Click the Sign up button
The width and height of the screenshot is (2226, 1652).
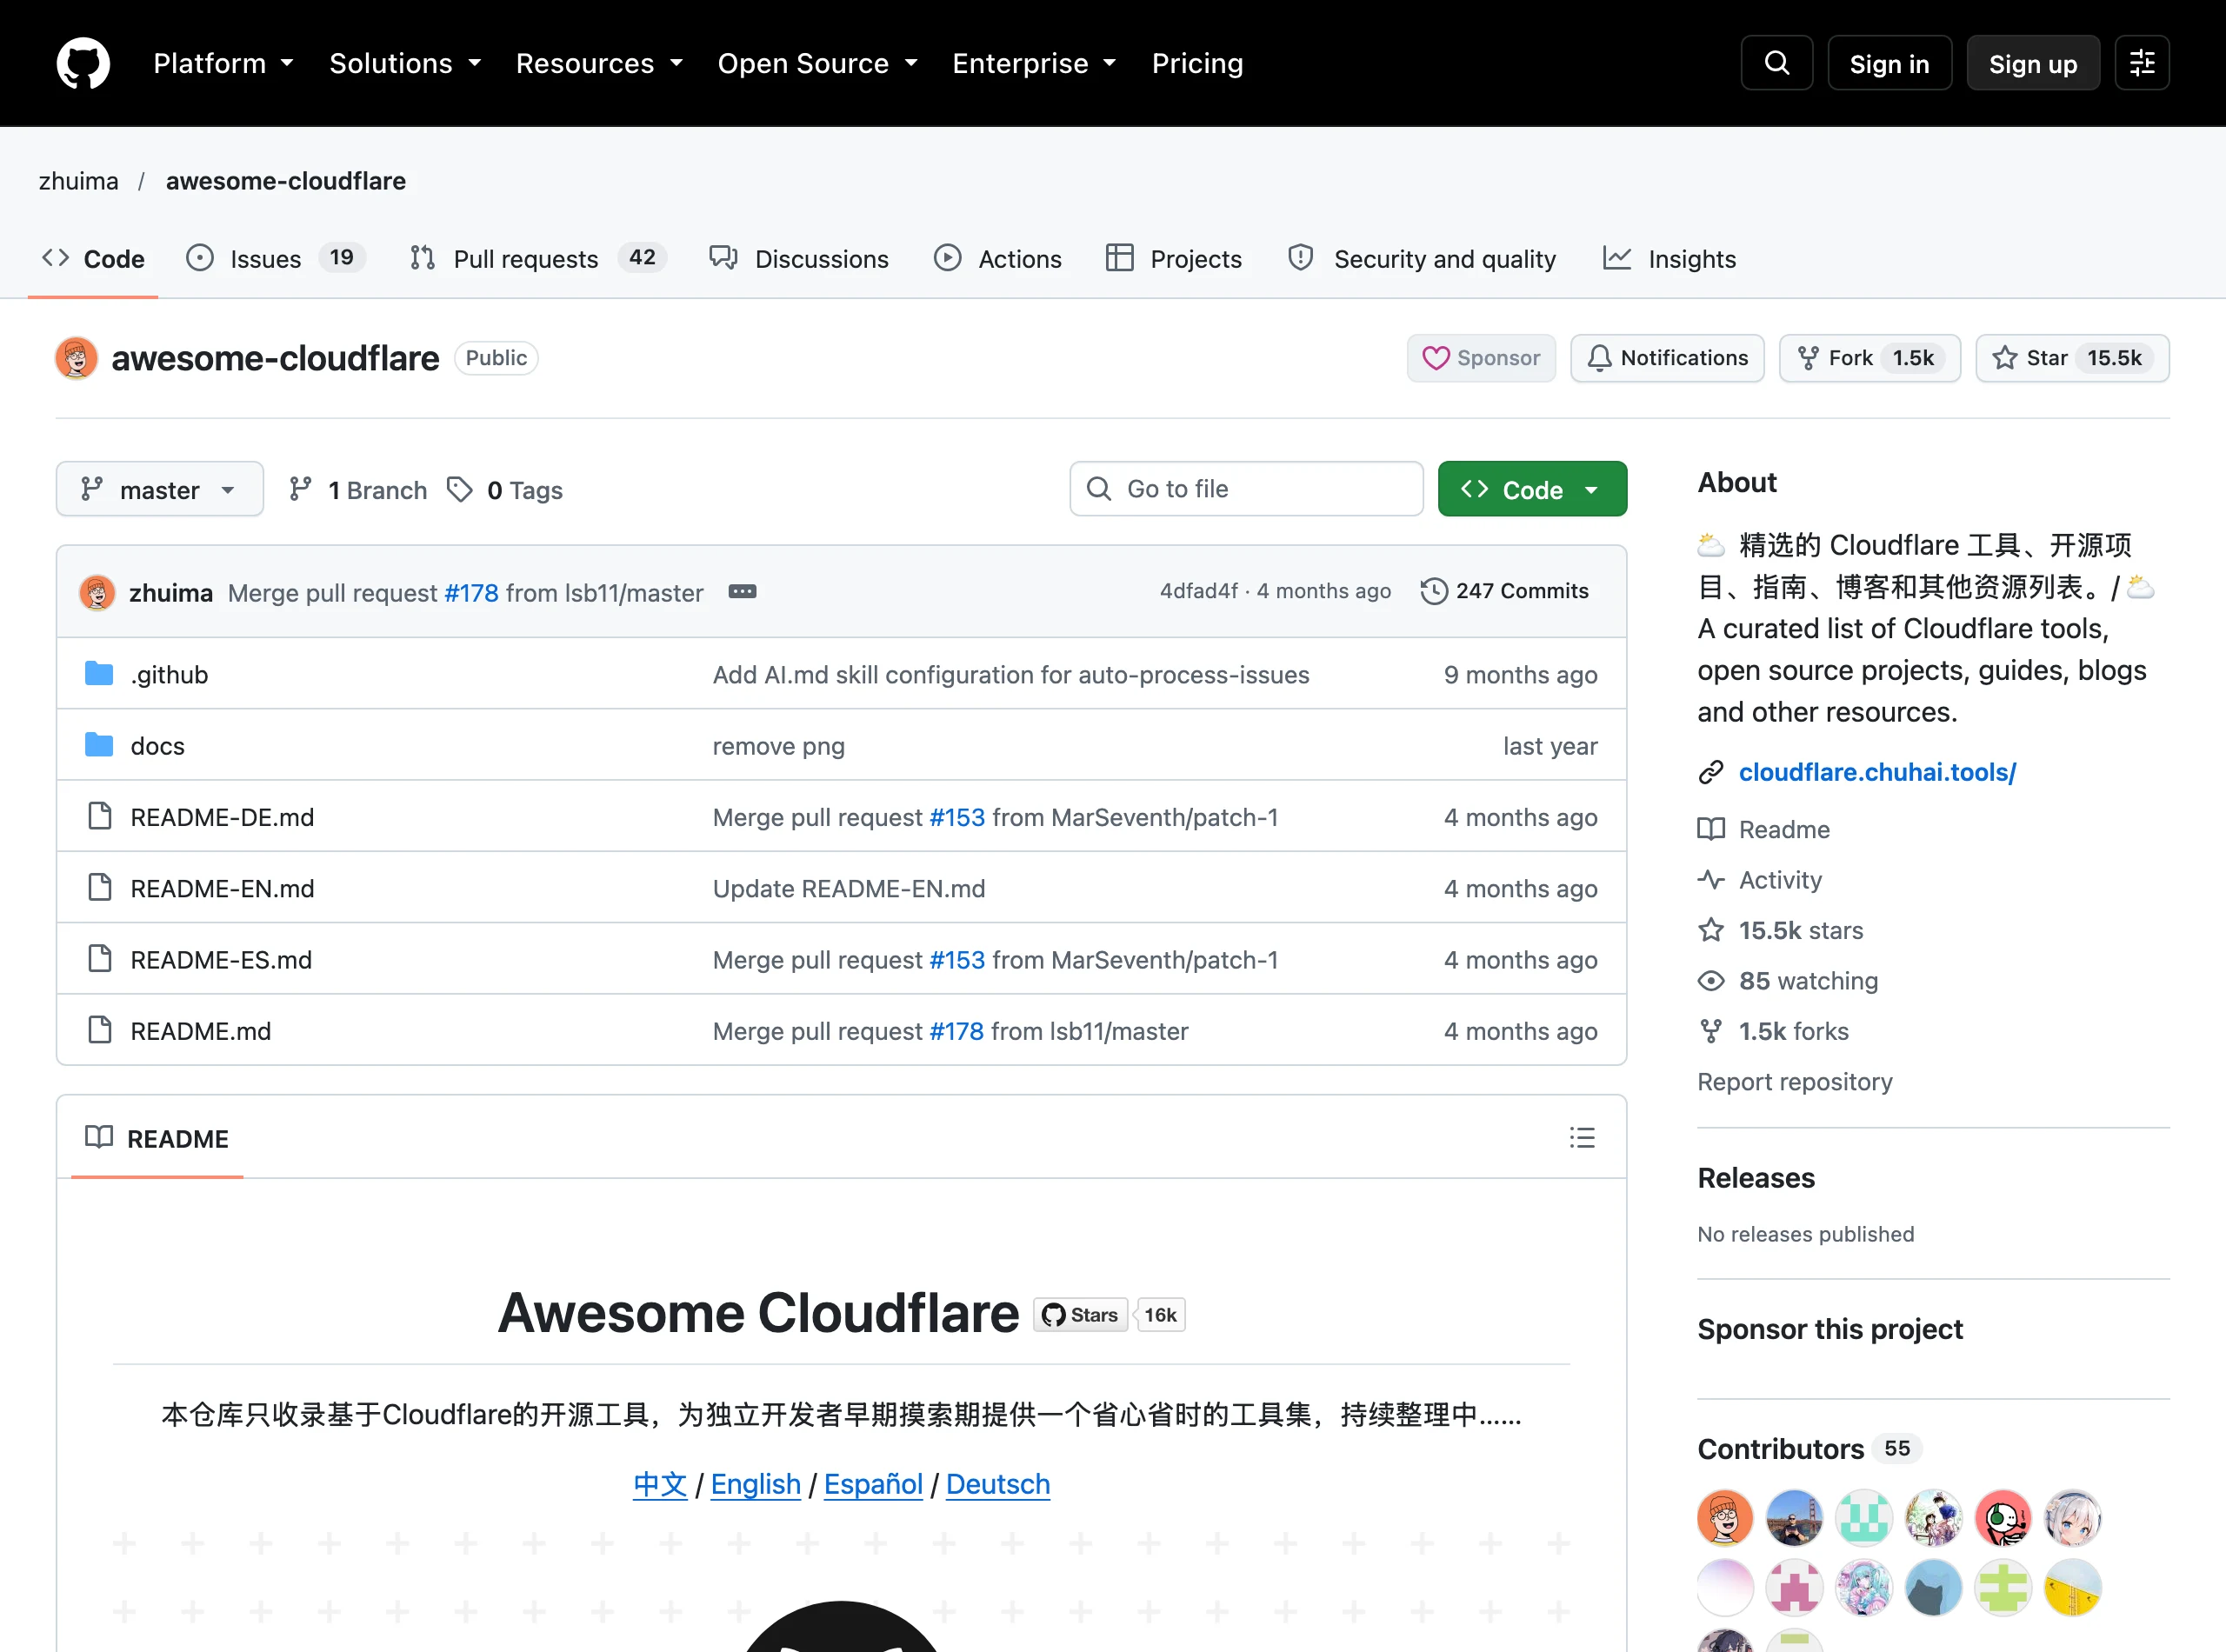[x=2032, y=63]
